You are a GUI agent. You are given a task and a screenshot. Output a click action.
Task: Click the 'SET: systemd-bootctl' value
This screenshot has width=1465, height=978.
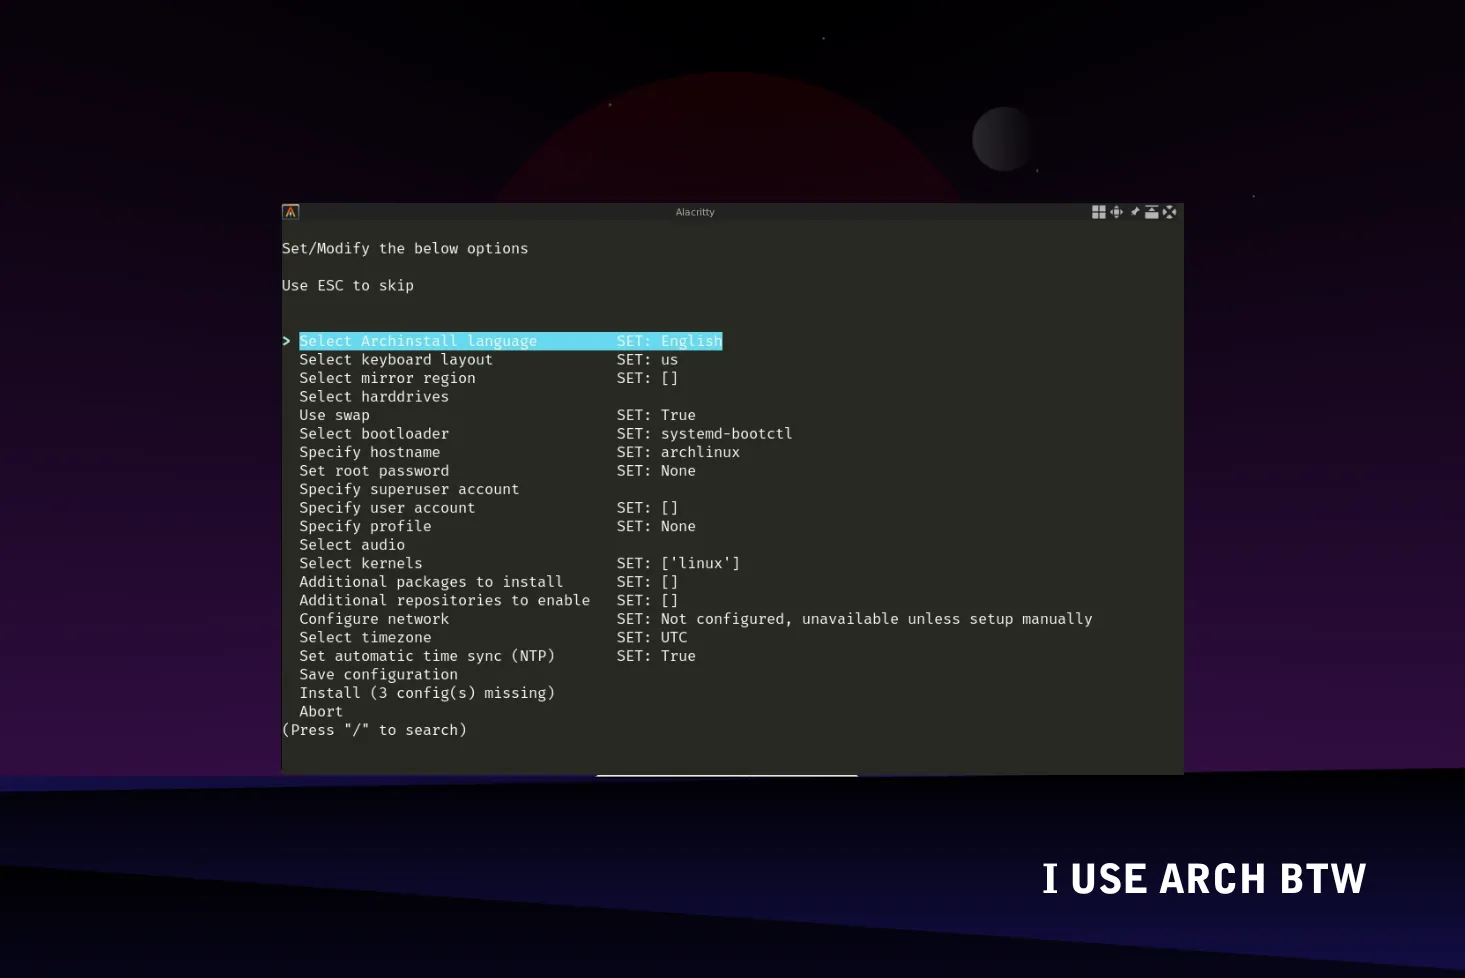[704, 434]
